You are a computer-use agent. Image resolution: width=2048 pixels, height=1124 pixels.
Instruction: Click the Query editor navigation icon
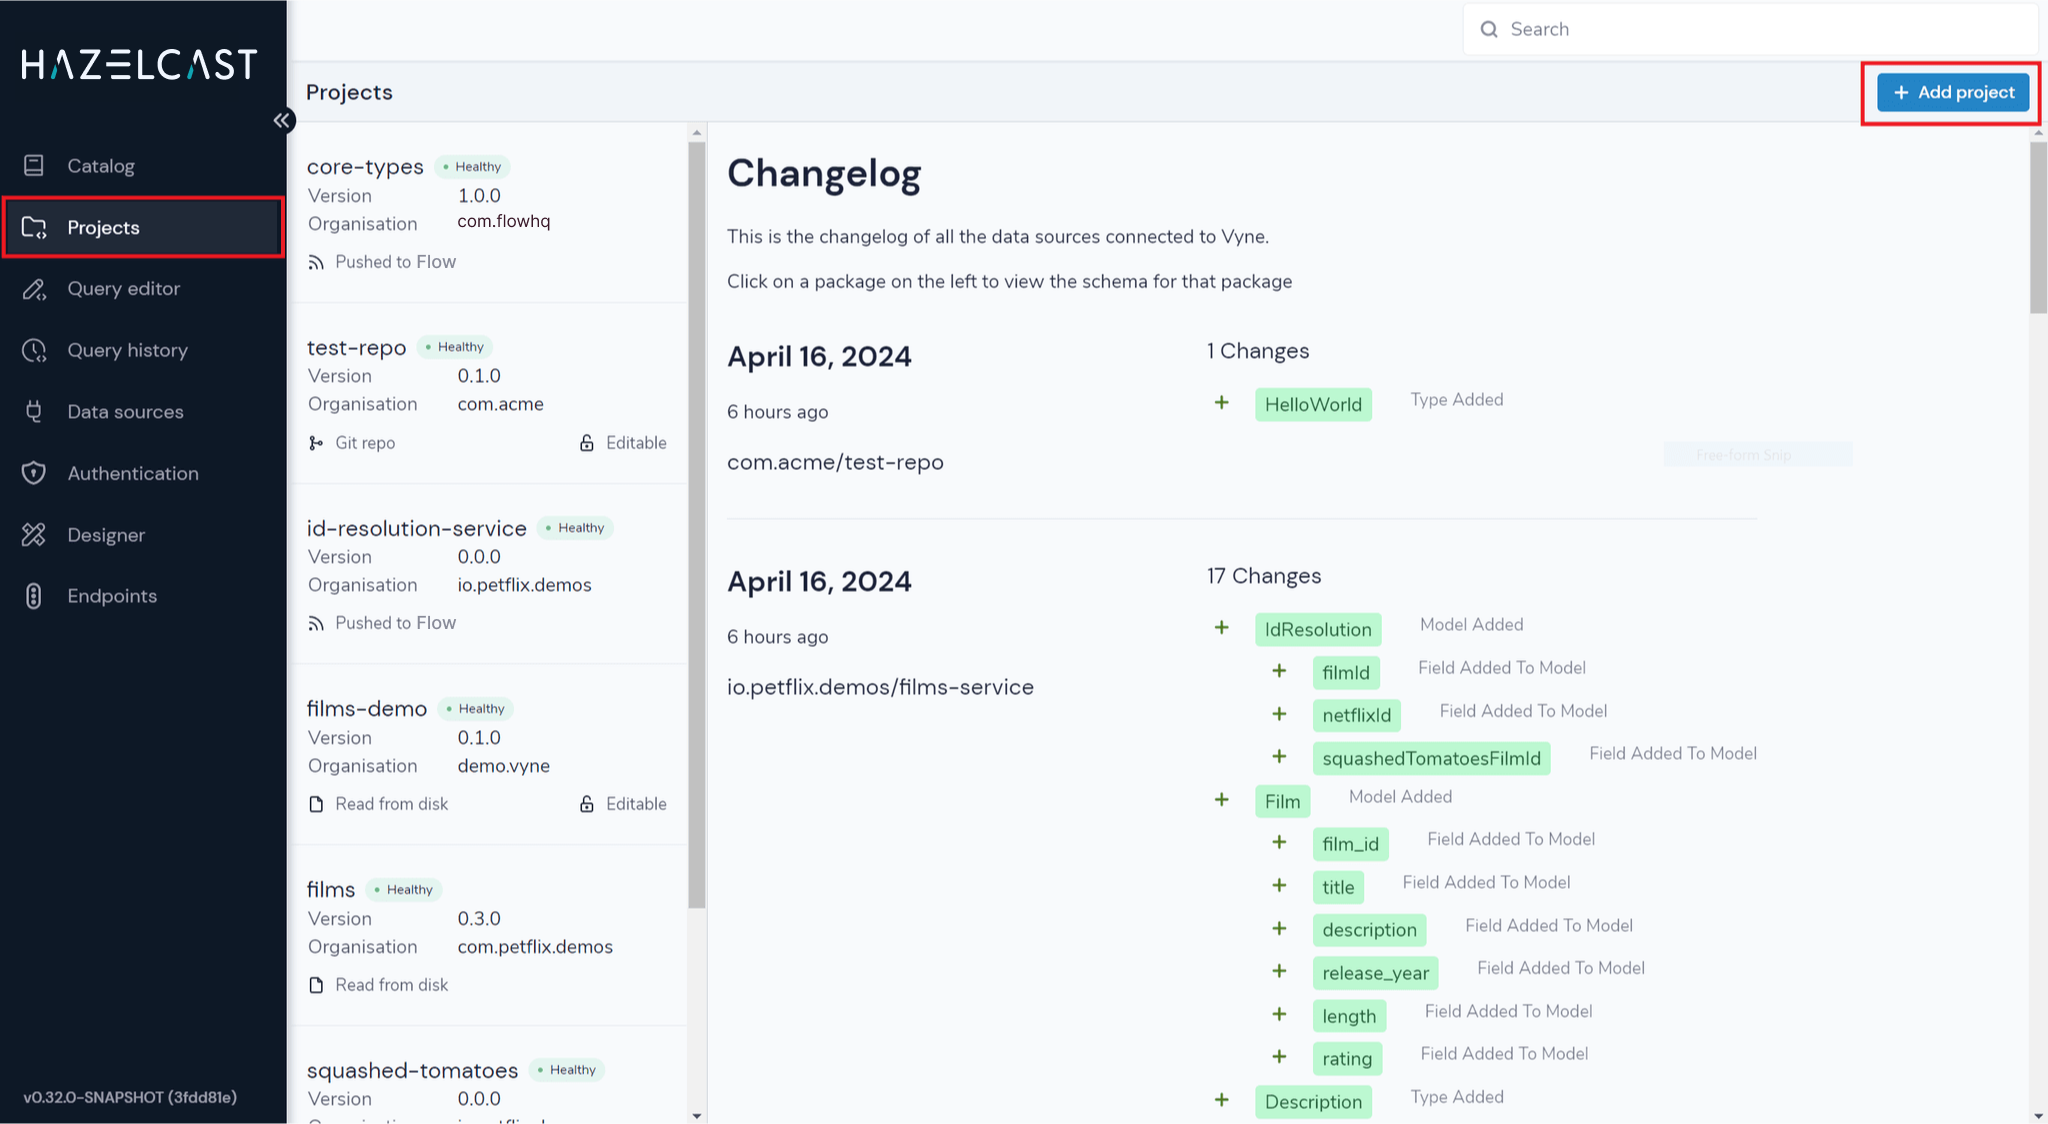click(x=35, y=288)
